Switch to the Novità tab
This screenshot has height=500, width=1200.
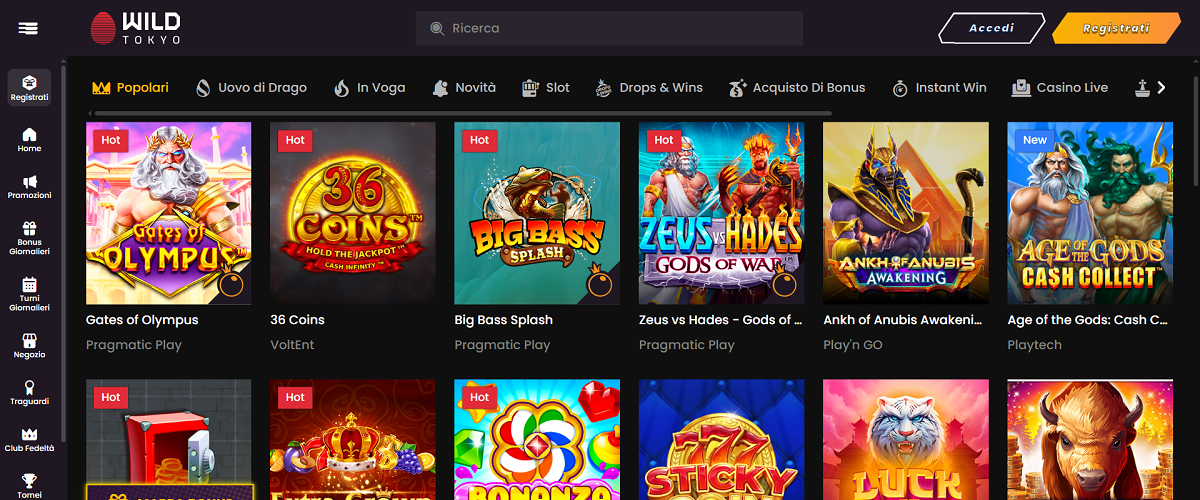(464, 88)
